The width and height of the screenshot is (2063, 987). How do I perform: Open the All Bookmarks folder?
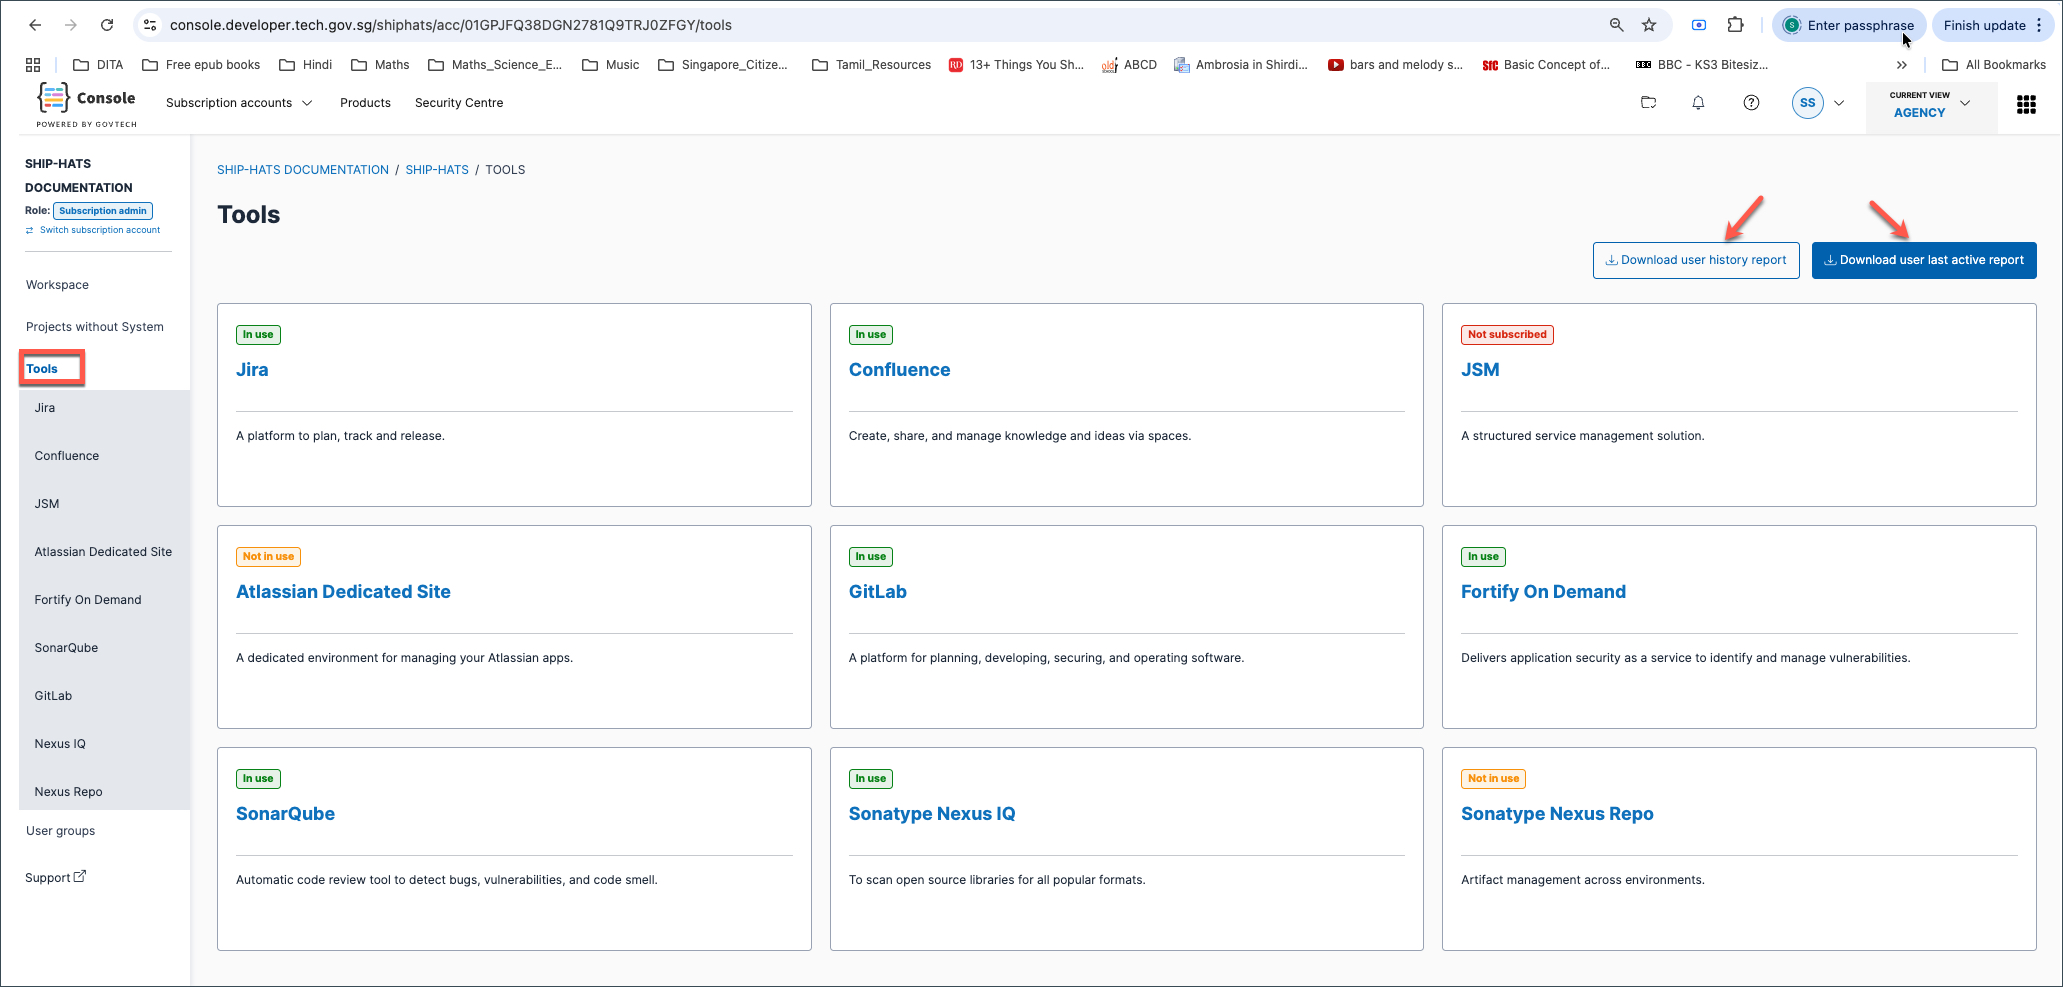1994,65
